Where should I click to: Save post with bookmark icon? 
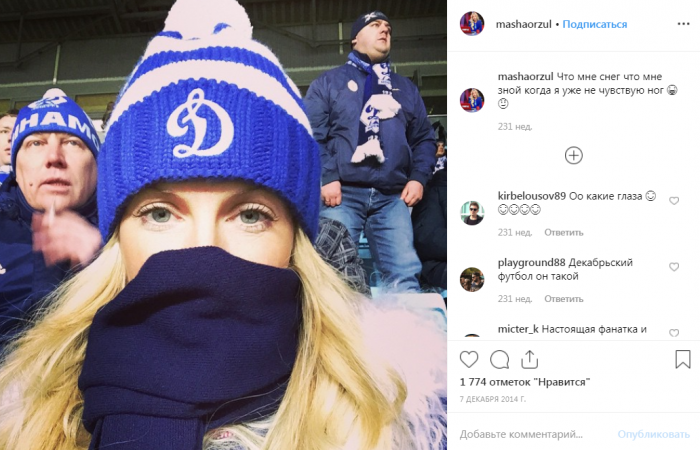point(683,359)
